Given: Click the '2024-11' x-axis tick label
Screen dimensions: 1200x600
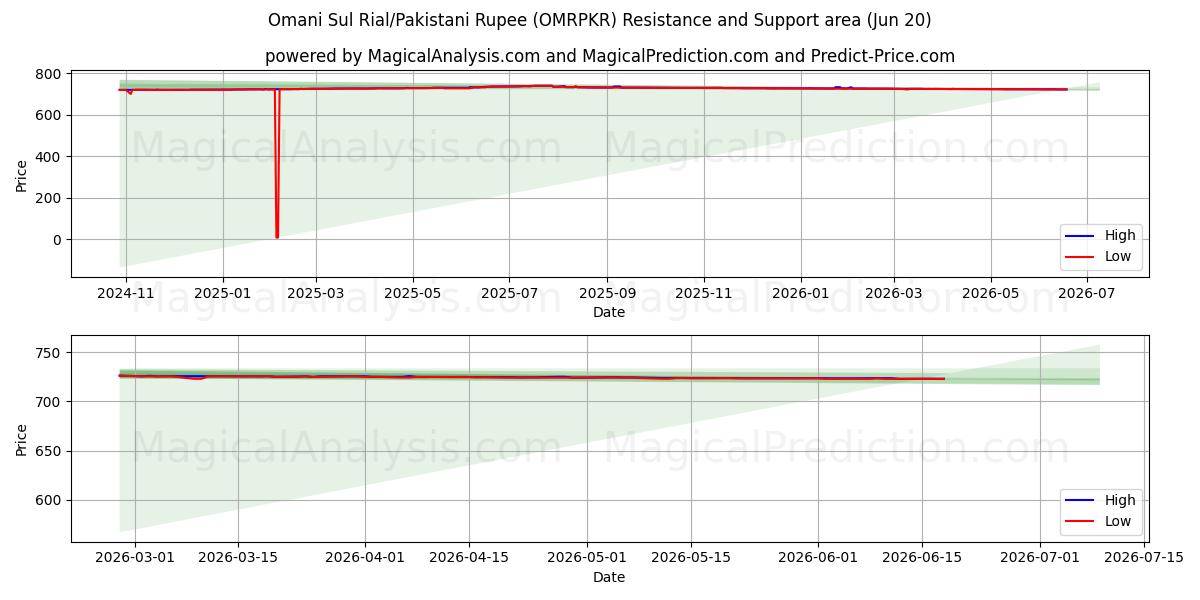Looking at the screenshot, I should click(125, 294).
